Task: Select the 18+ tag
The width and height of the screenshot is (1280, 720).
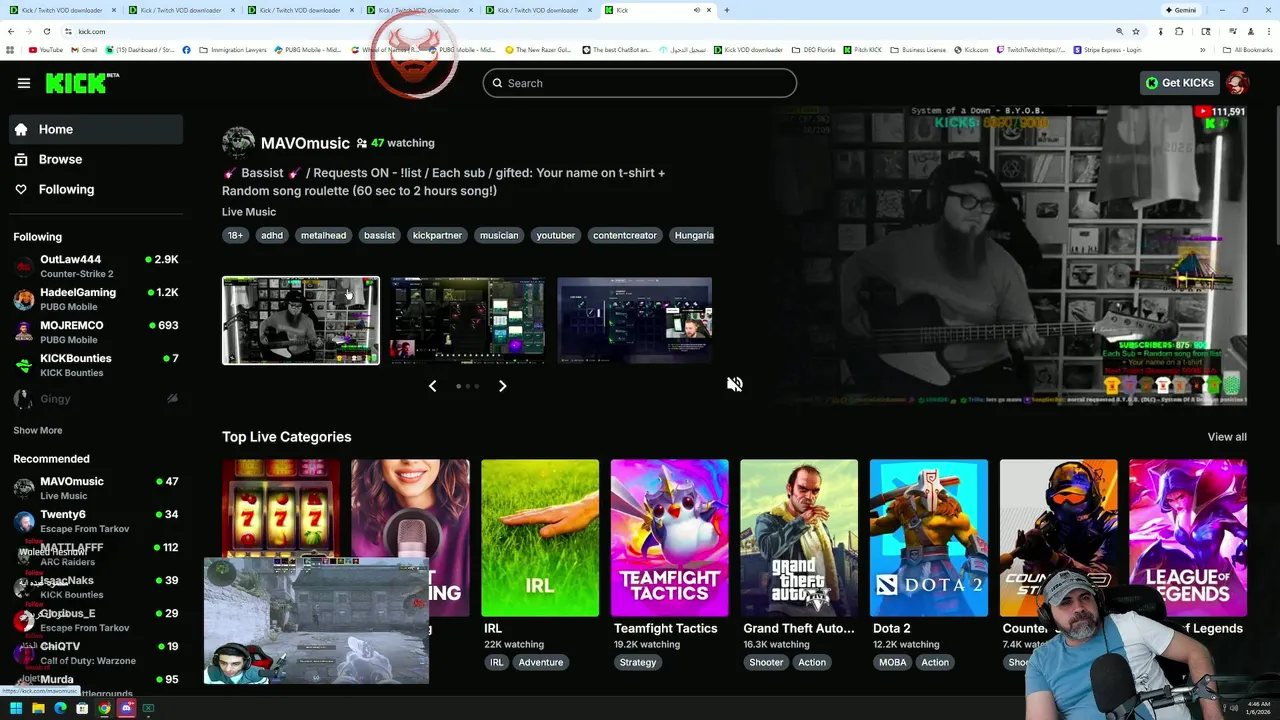Action: 235,235
